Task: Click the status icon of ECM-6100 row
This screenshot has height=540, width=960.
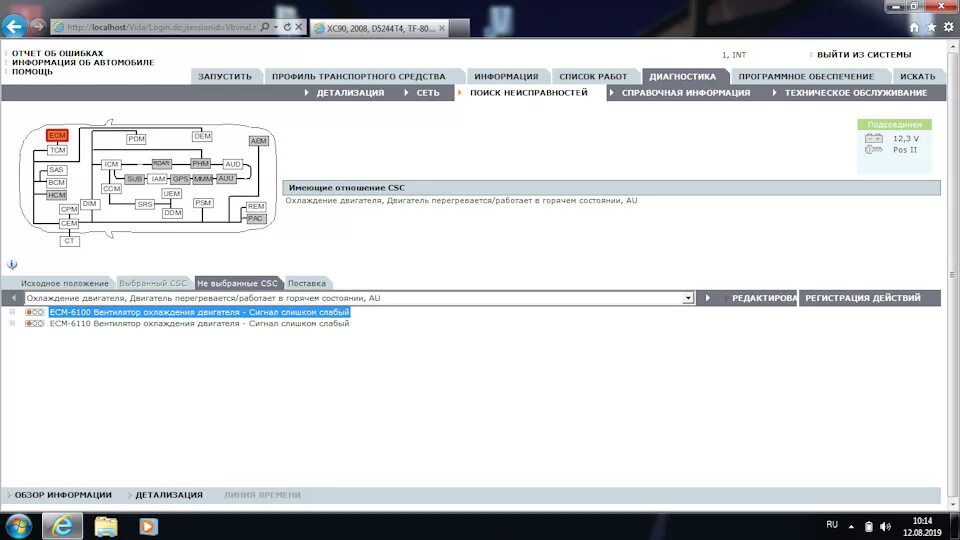Action: (34, 312)
